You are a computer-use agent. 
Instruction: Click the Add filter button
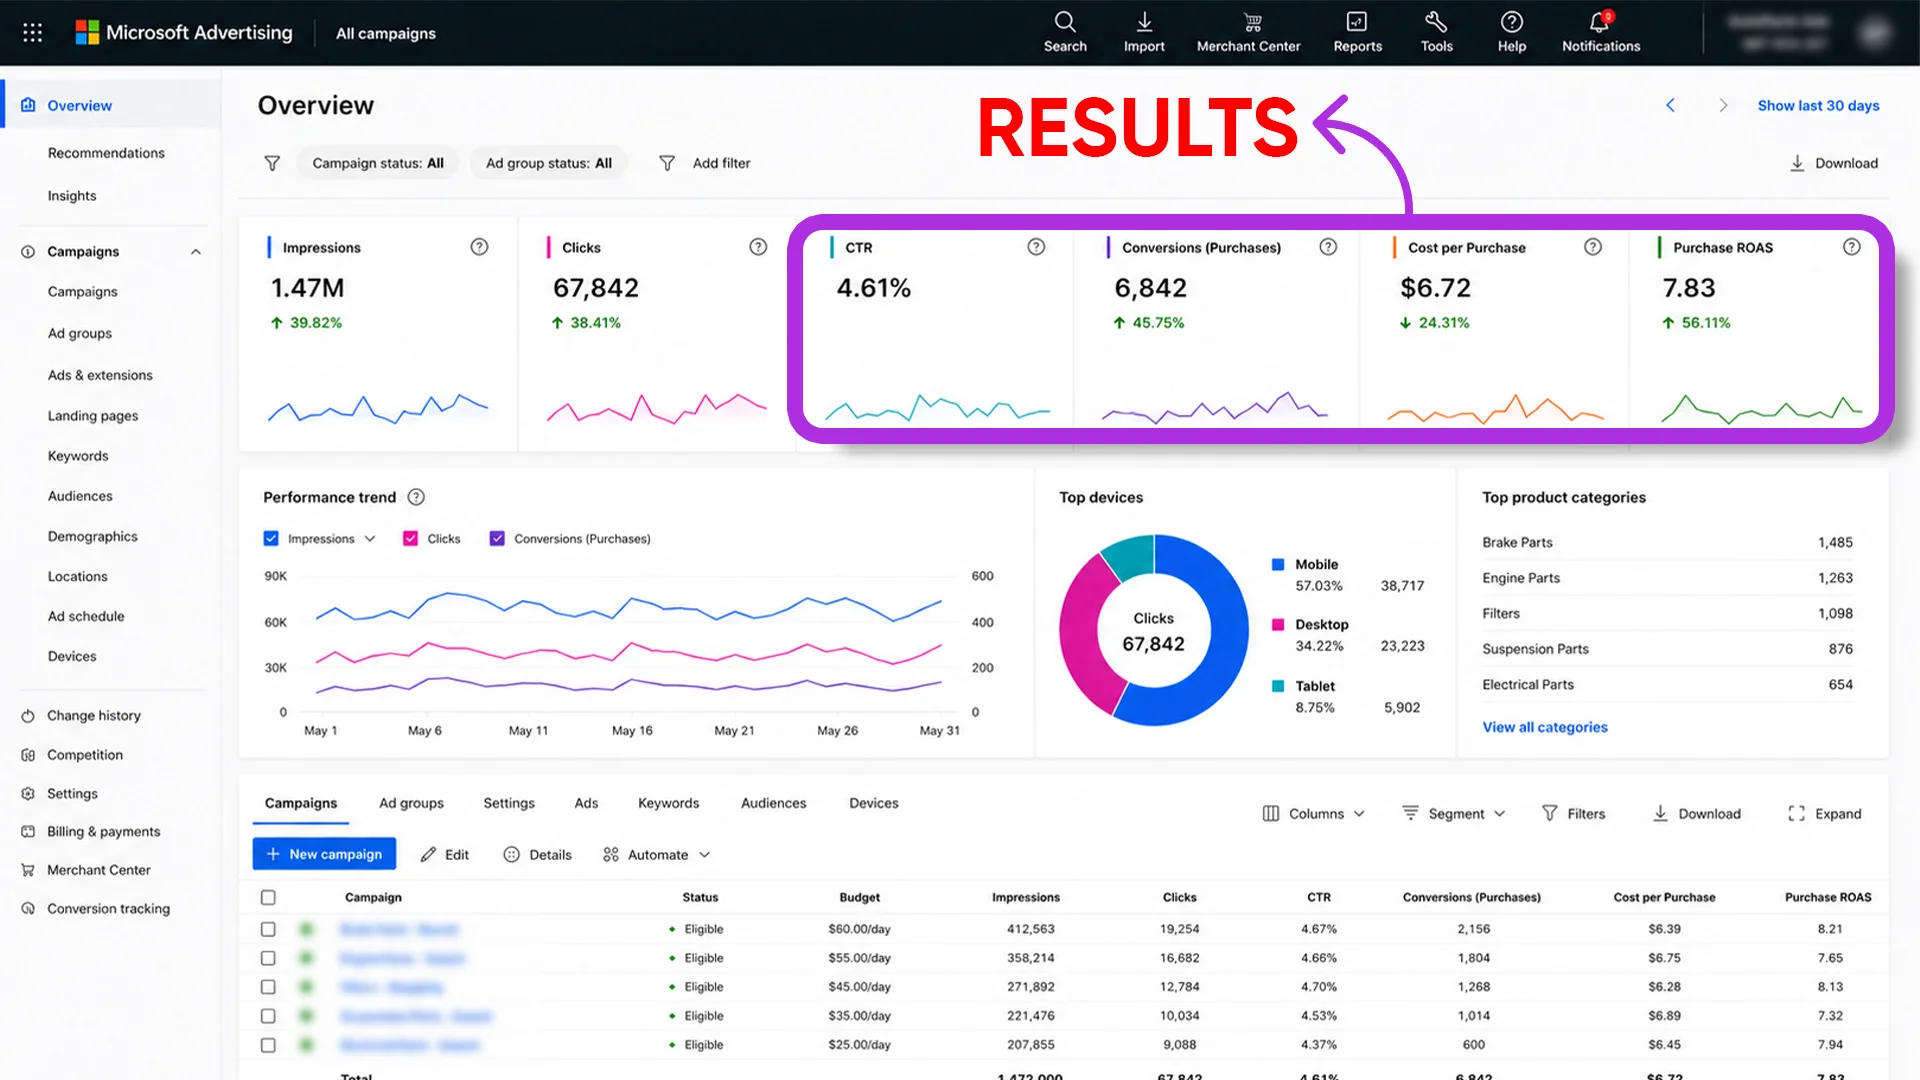(704, 163)
